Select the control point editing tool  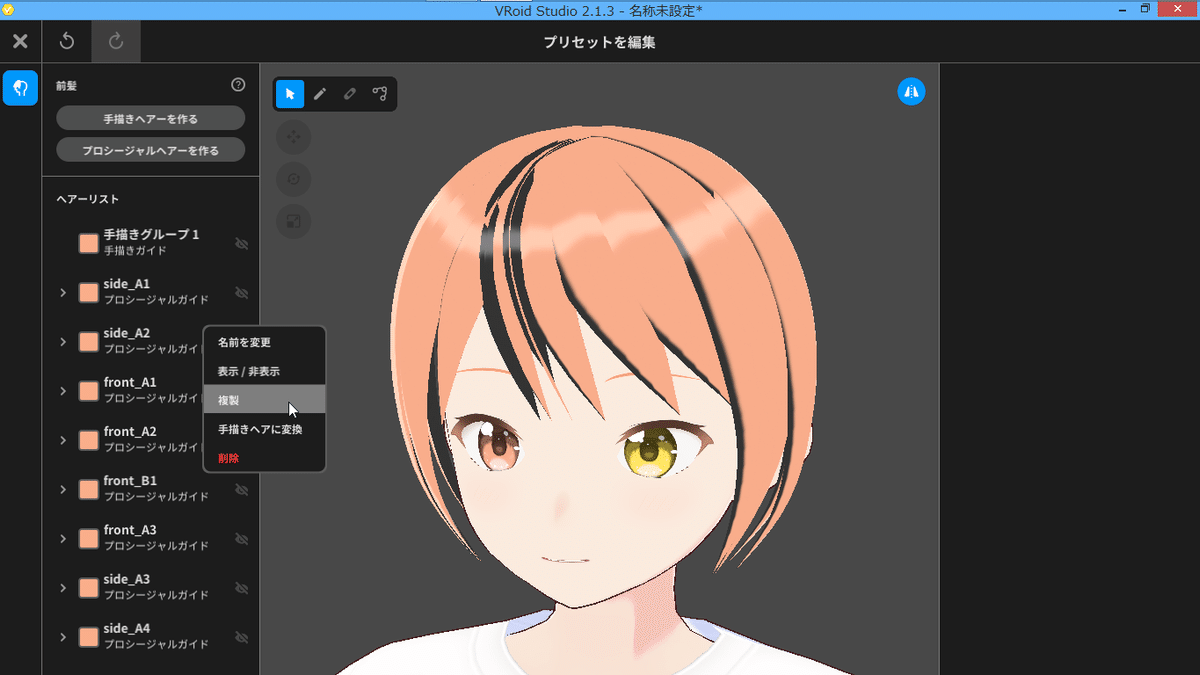point(381,93)
